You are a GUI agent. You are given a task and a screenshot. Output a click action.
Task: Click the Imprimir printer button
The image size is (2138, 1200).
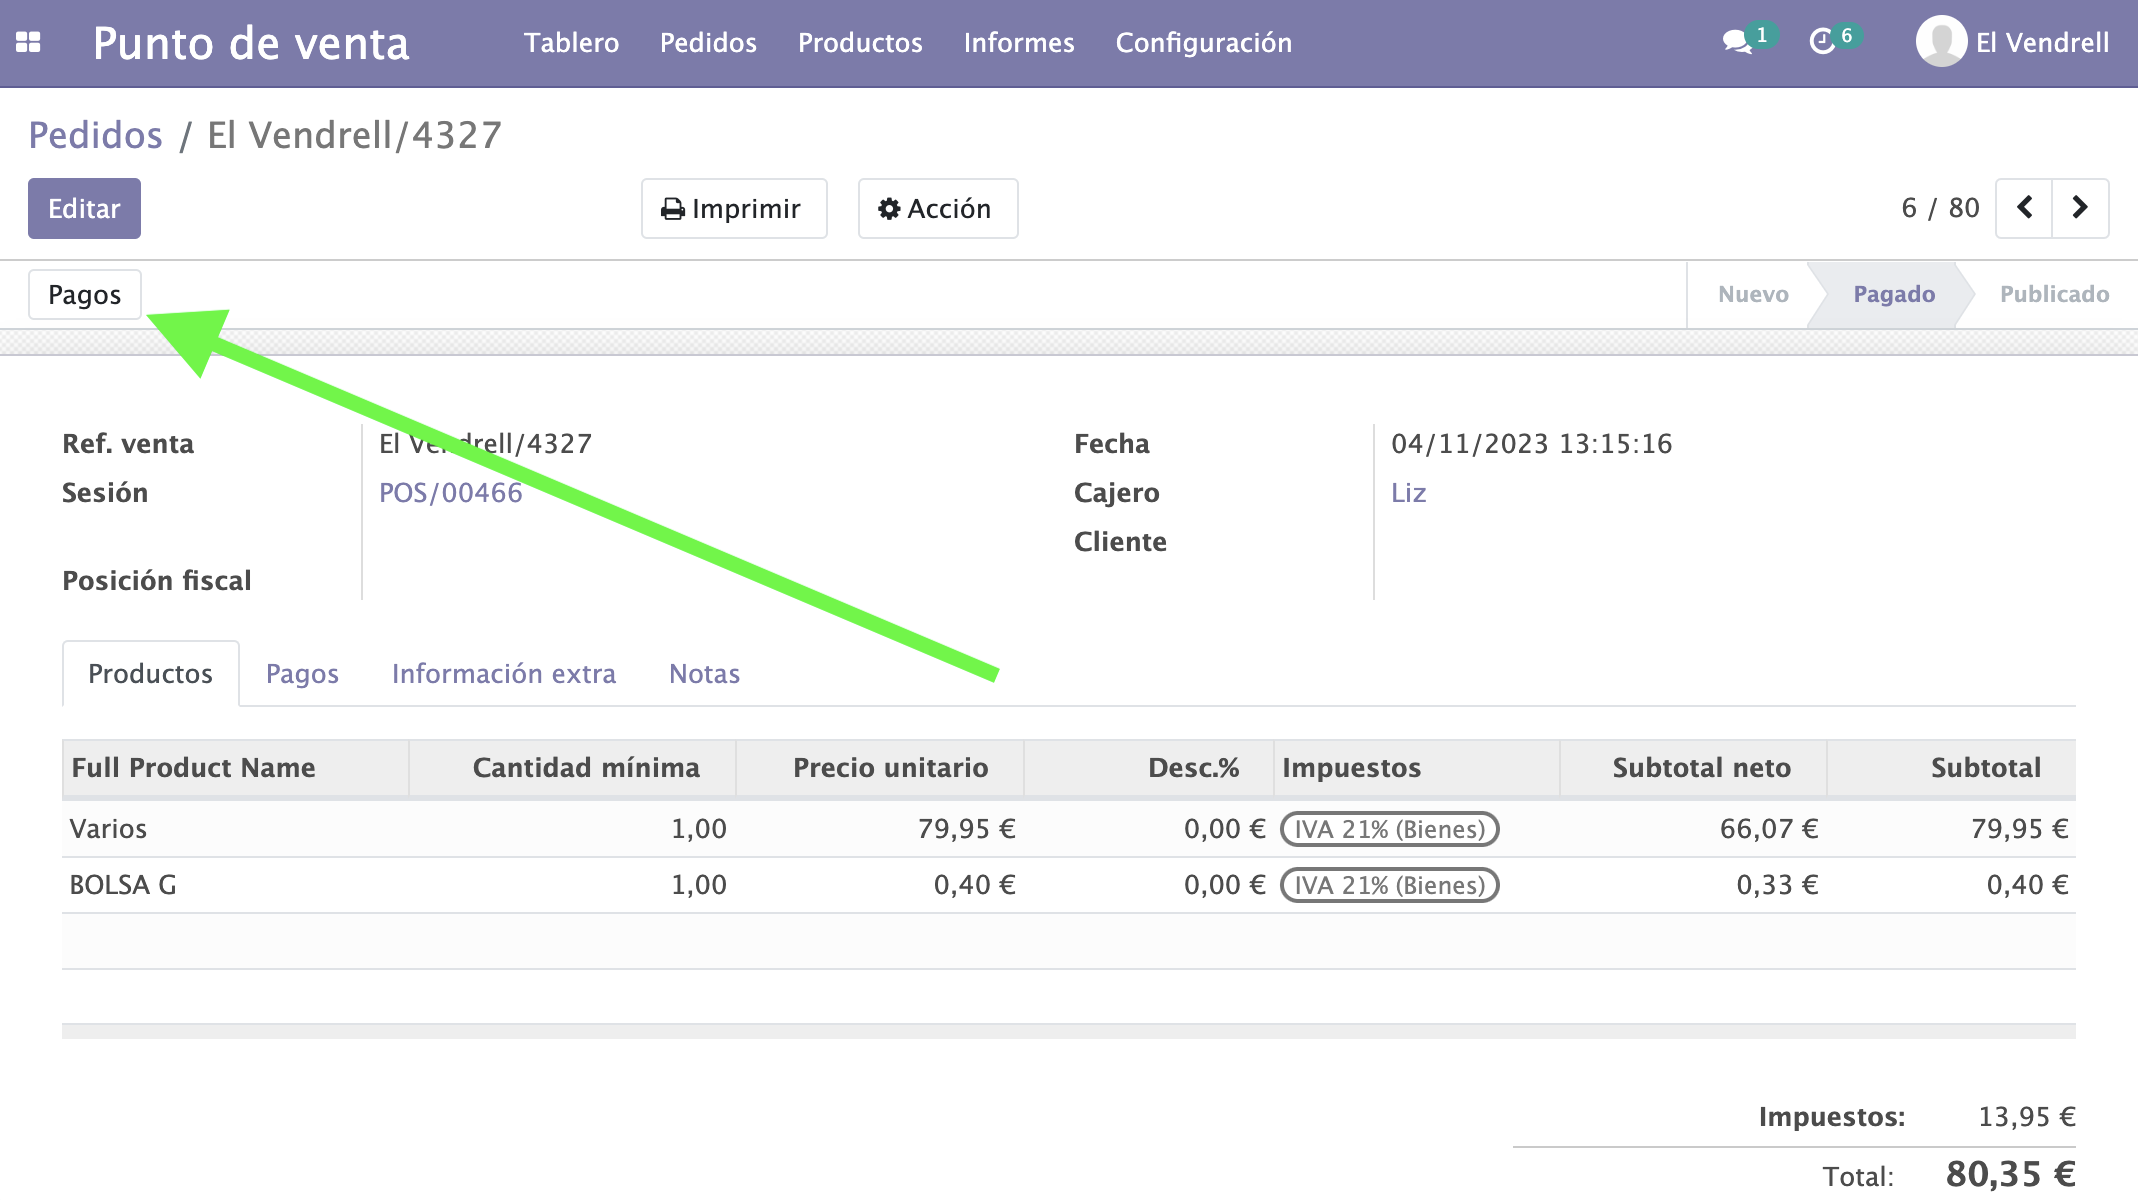click(x=733, y=208)
